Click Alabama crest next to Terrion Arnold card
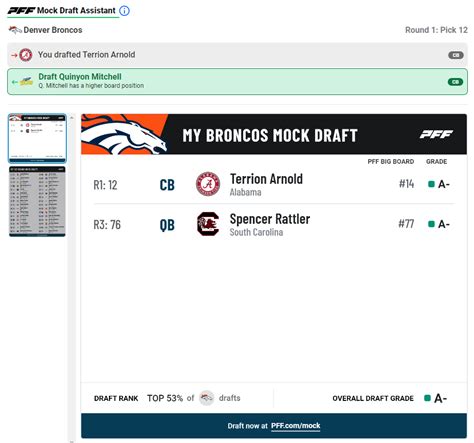Image resolution: width=474 pixels, height=443 pixels. pos(208,184)
